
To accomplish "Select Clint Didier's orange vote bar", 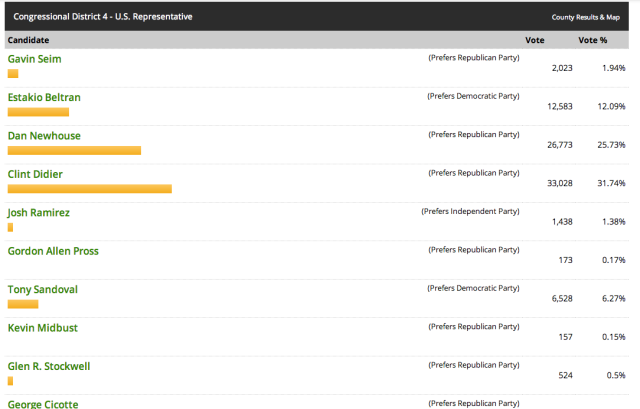I will pyautogui.click(x=90, y=189).
